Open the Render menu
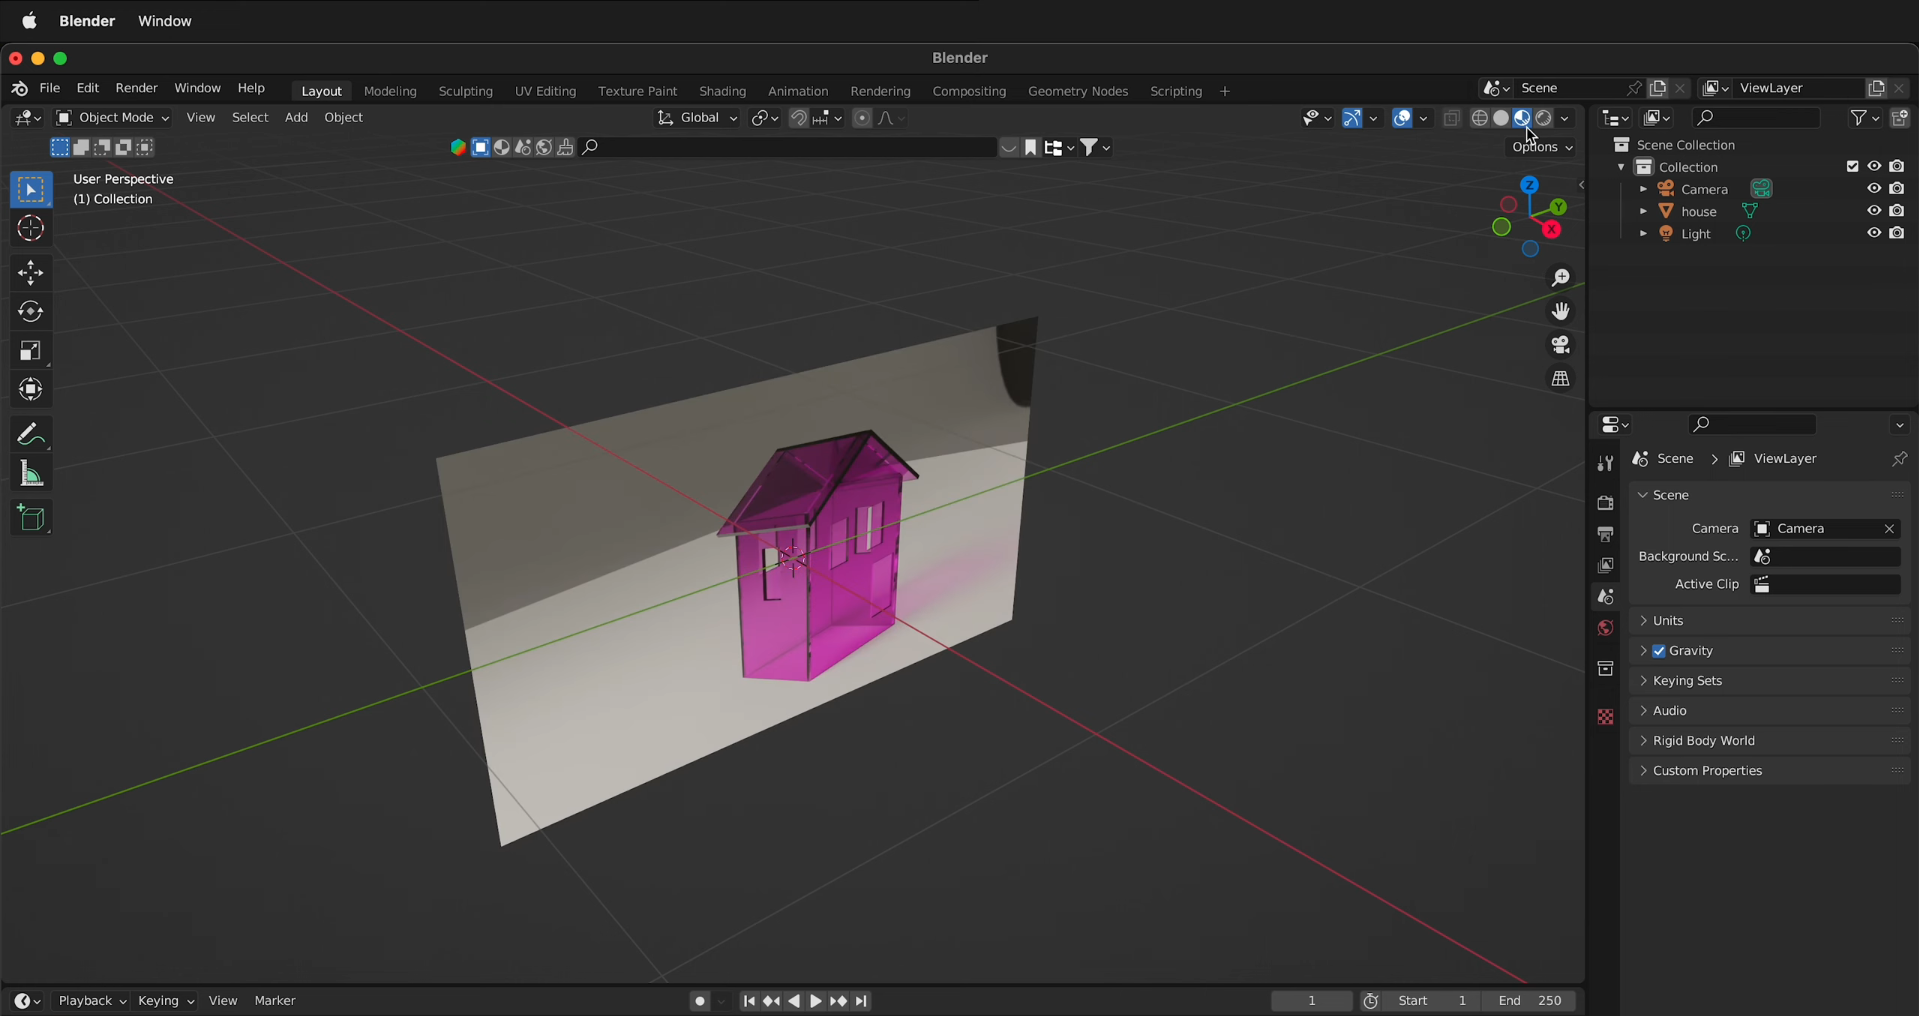Viewport: 1919px width, 1016px height. click(x=136, y=89)
